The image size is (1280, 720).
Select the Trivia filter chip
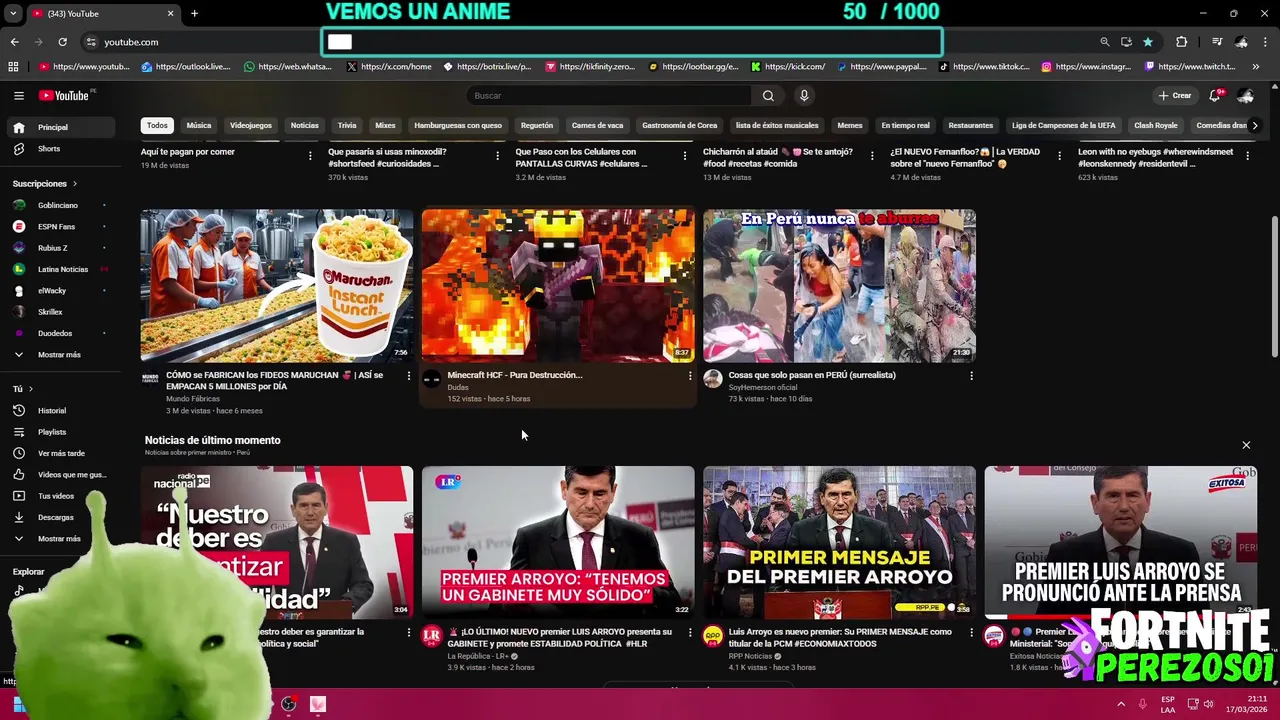pyautogui.click(x=346, y=126)
